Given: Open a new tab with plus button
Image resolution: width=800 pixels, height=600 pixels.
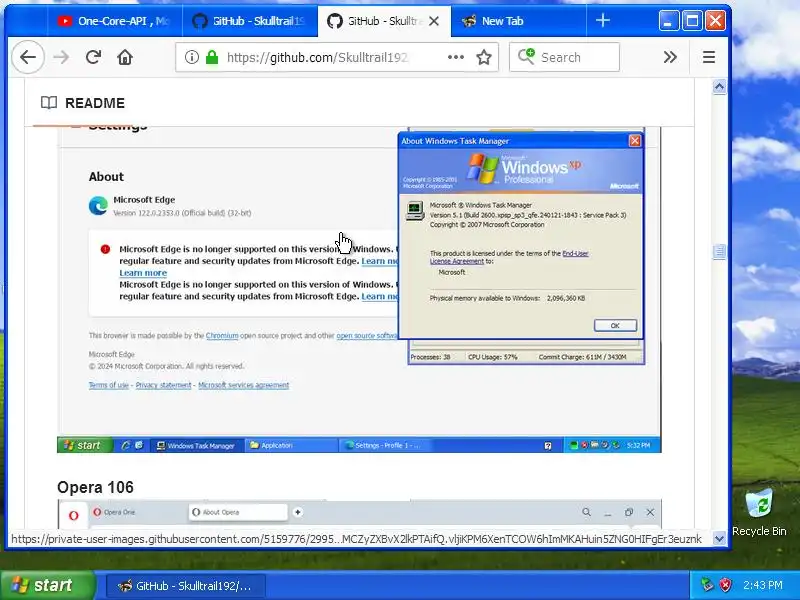Looking at the screenshot, I should click(x=603, y=20).
